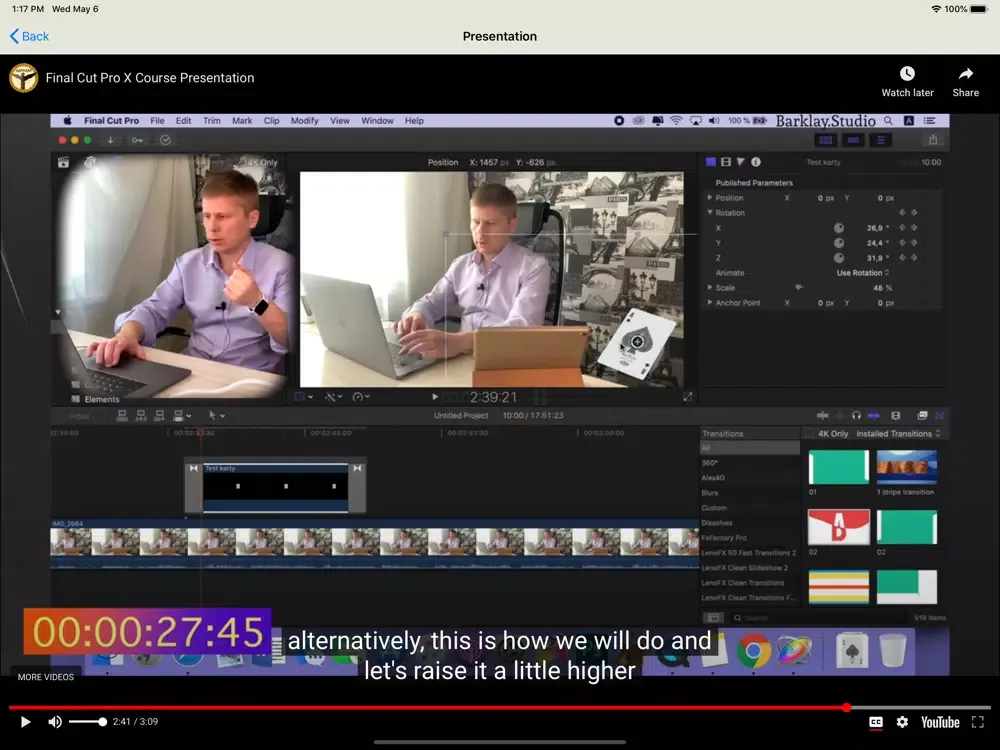Open the Trim menu

(x=212, y=121)
